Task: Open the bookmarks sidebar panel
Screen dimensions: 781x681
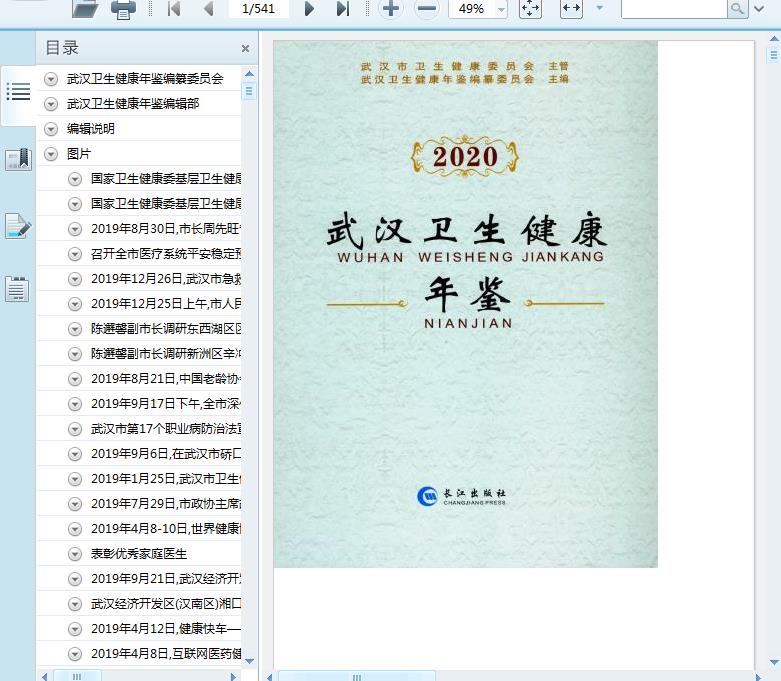Action: coord(18,160)
